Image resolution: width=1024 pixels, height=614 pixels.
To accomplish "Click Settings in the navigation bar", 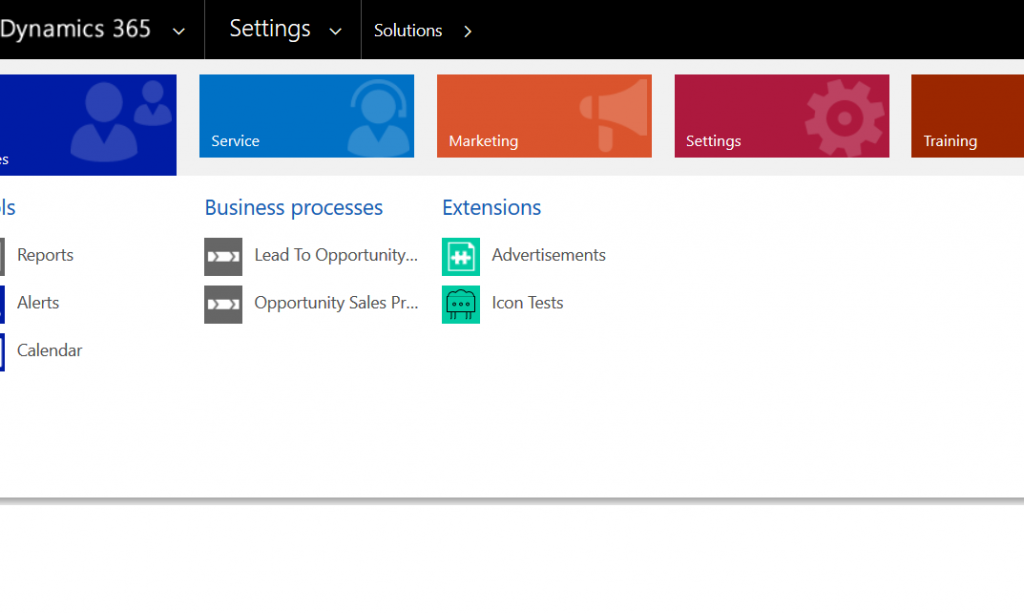I will 270,29.
